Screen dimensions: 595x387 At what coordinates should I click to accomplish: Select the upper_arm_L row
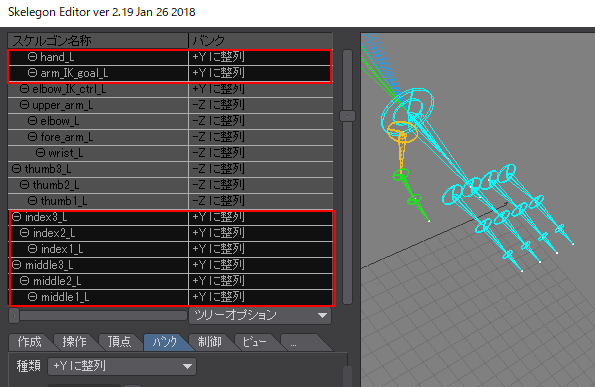170,105
